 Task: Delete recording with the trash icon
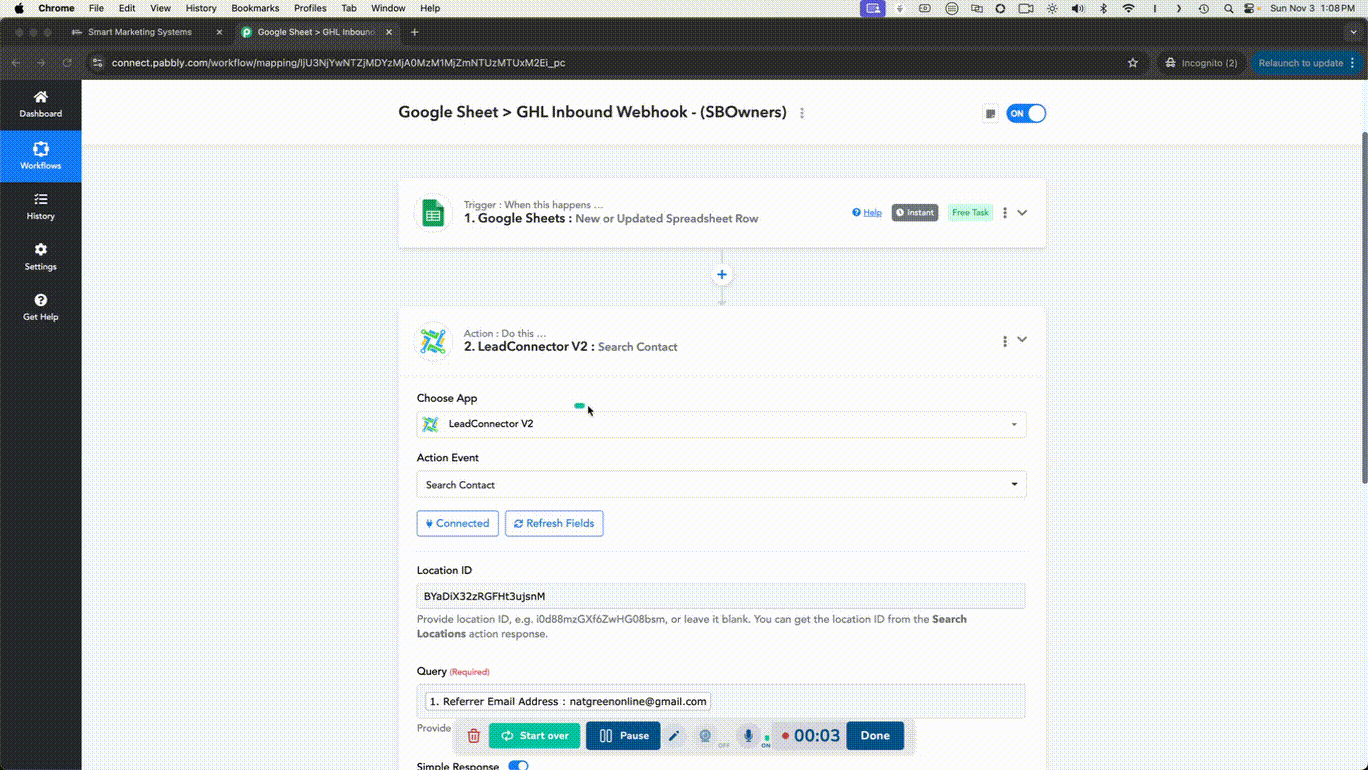click(x=474, y=736)
